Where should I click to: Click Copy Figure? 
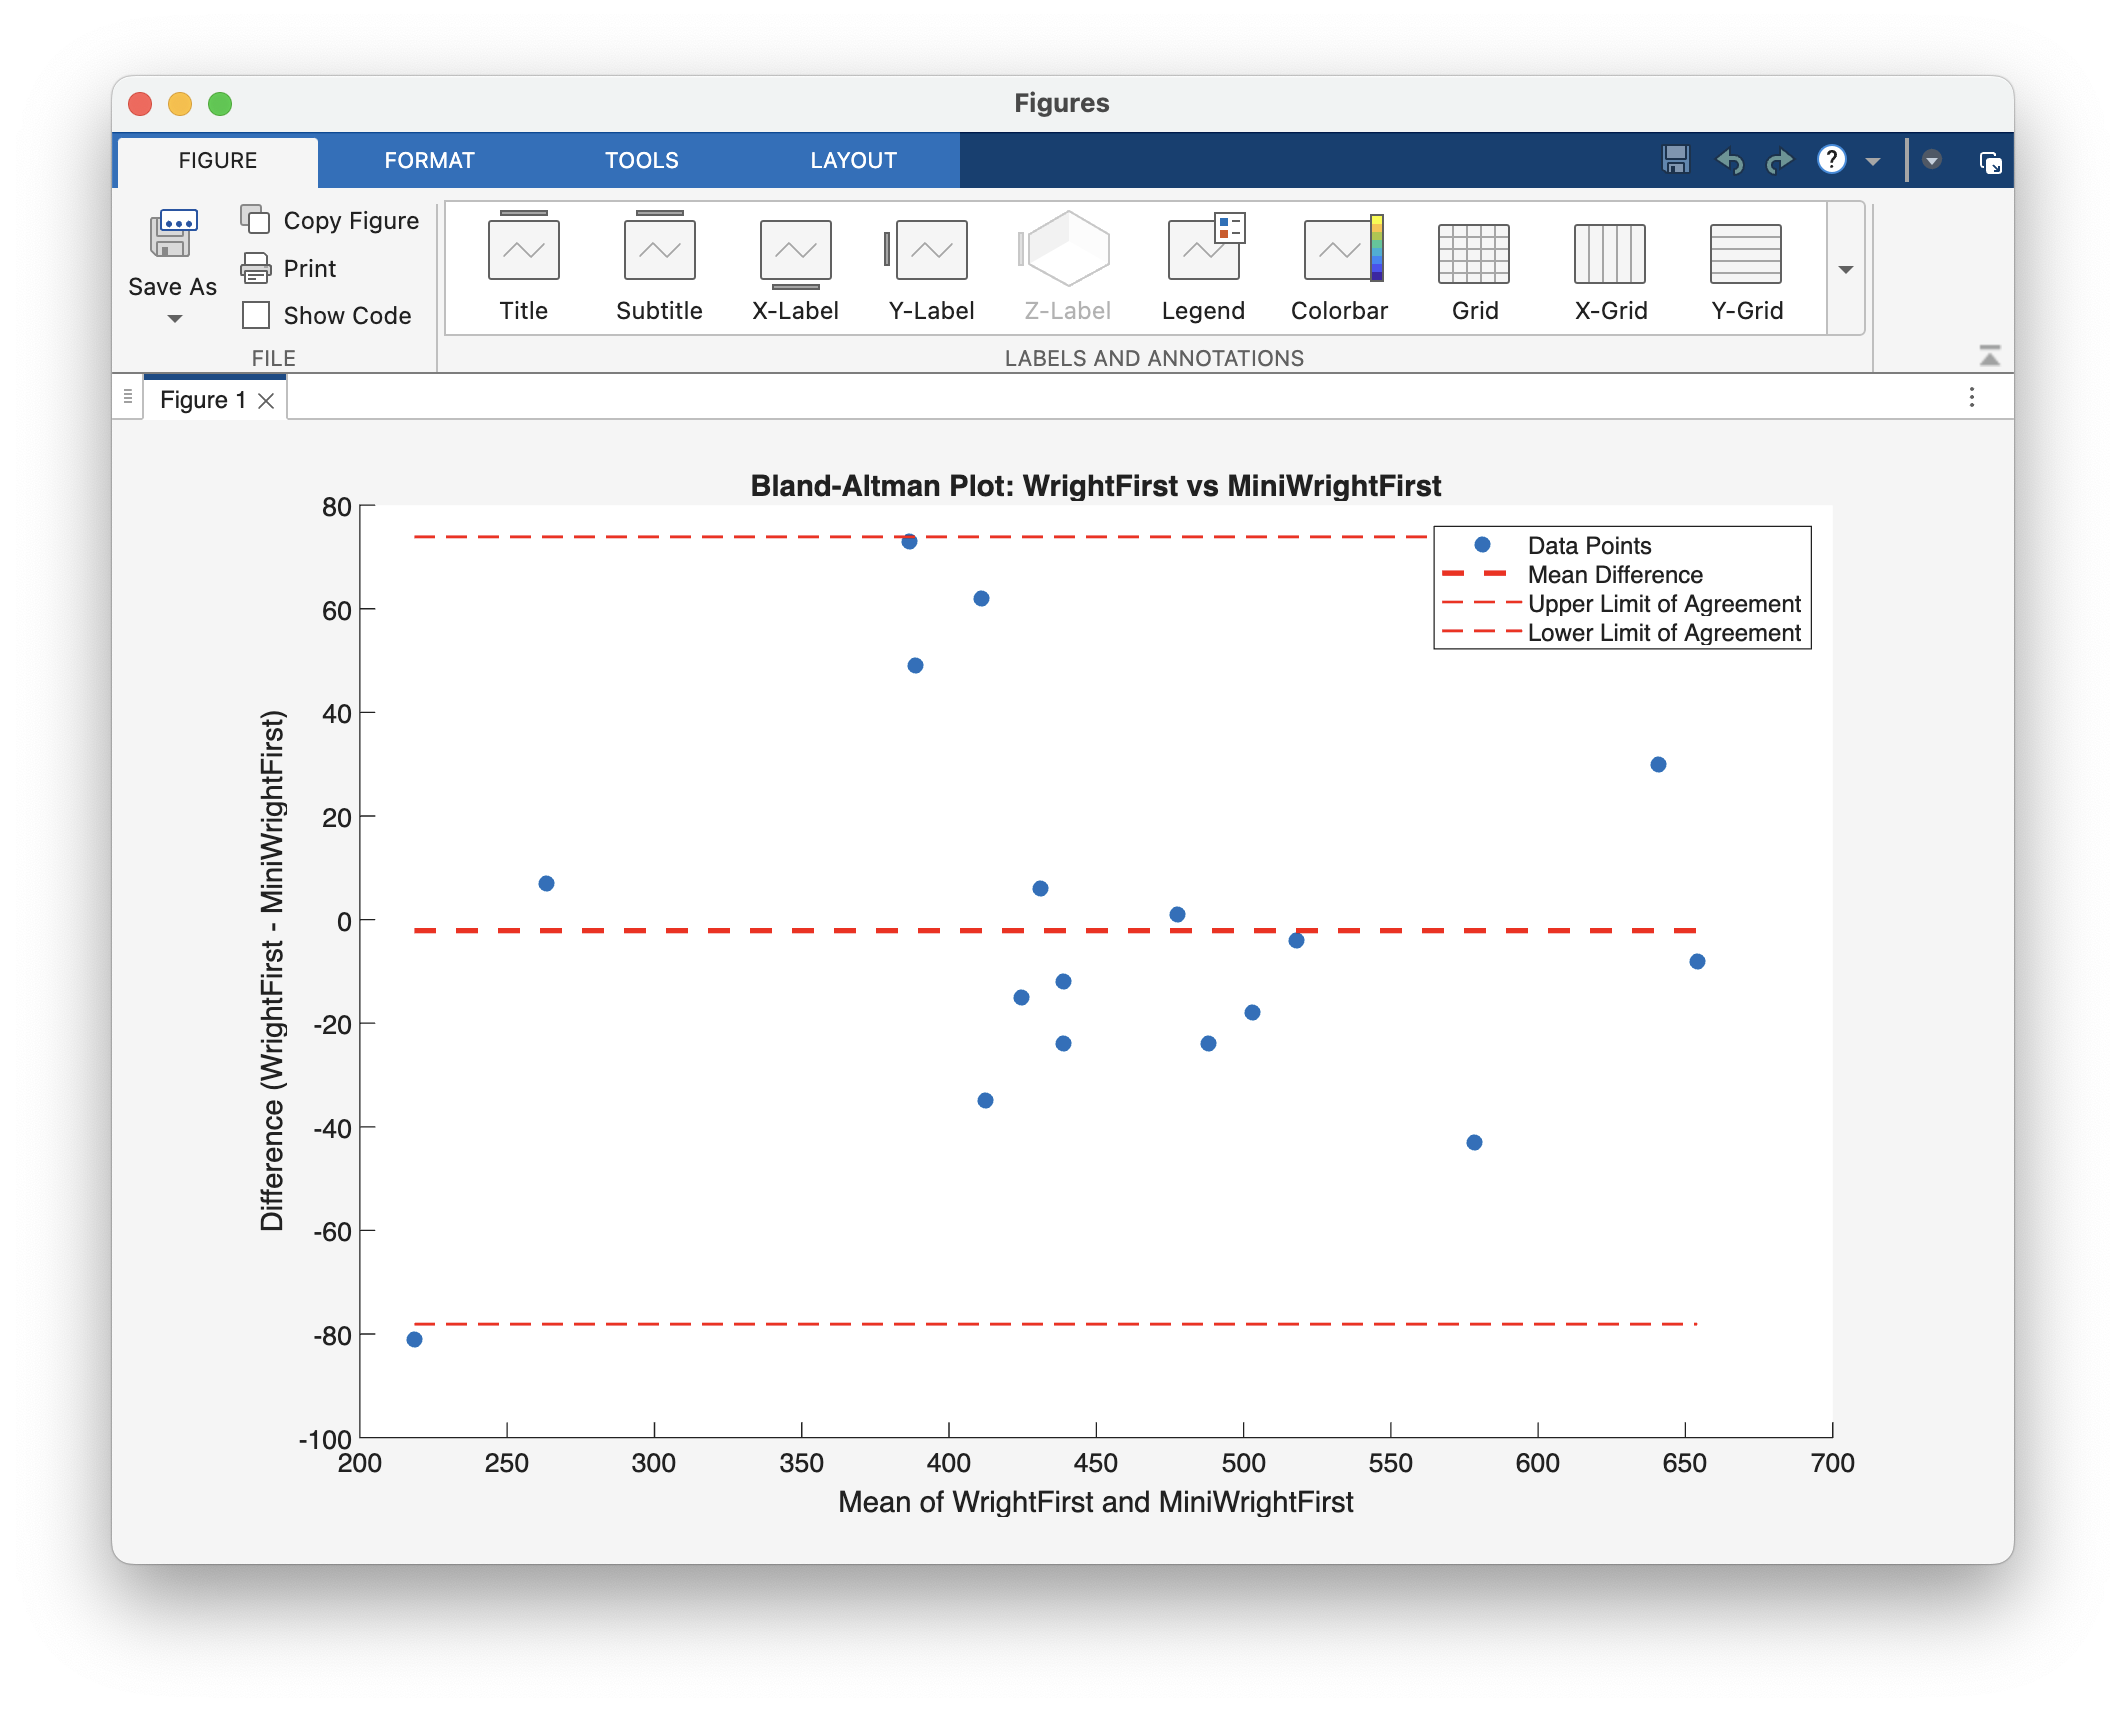[x=330, y=220]
